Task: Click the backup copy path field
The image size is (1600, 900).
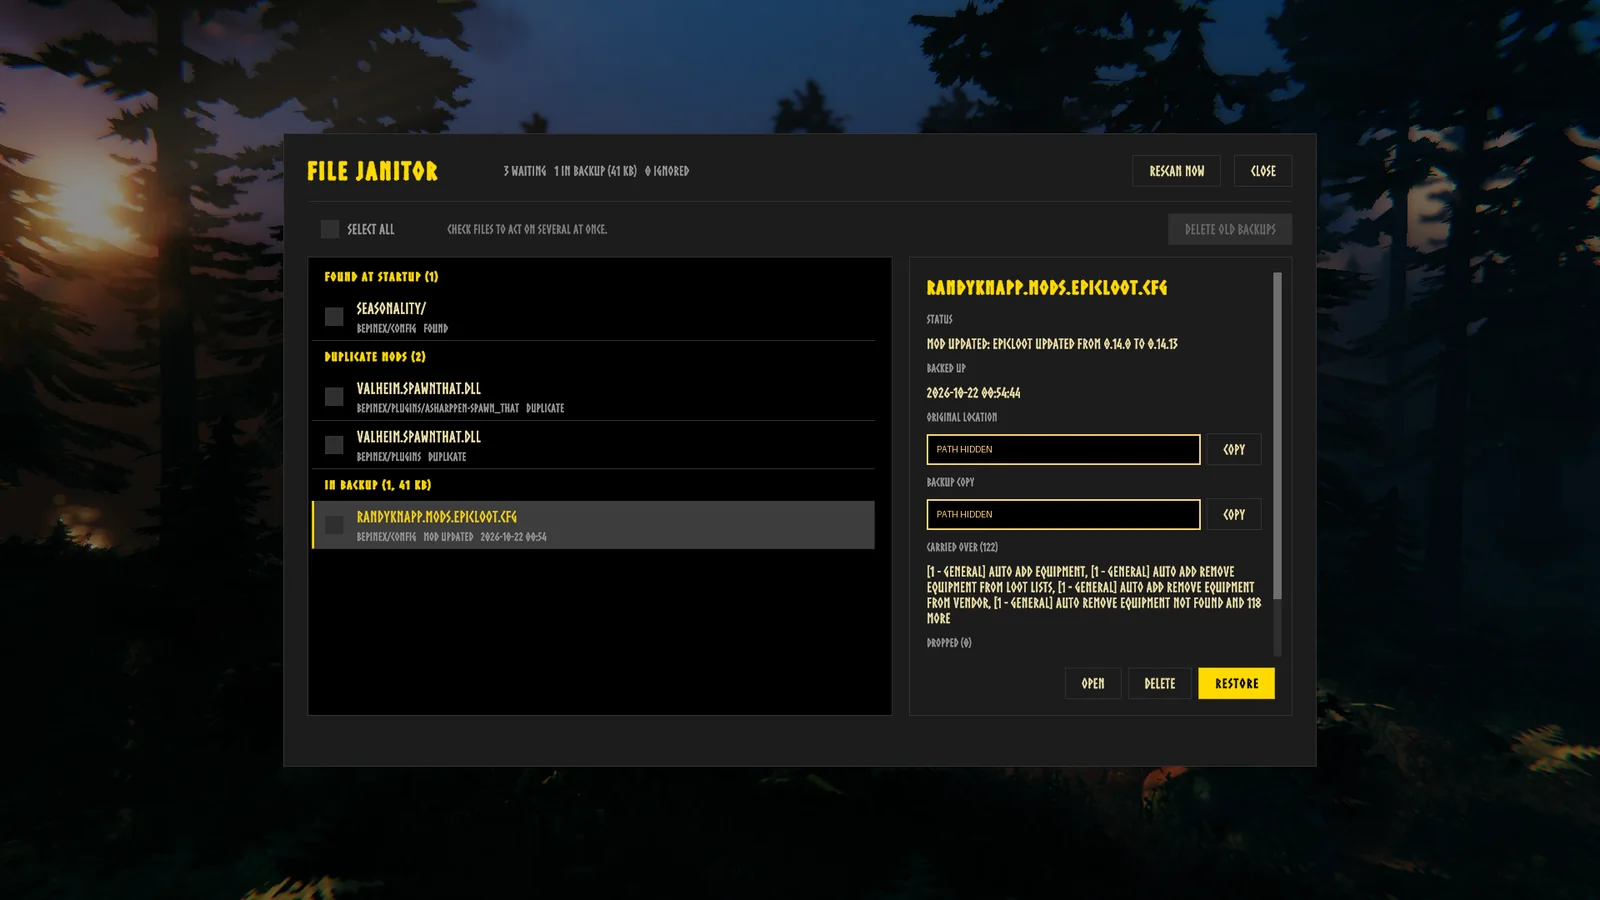Action: [x=1063, y=514]
